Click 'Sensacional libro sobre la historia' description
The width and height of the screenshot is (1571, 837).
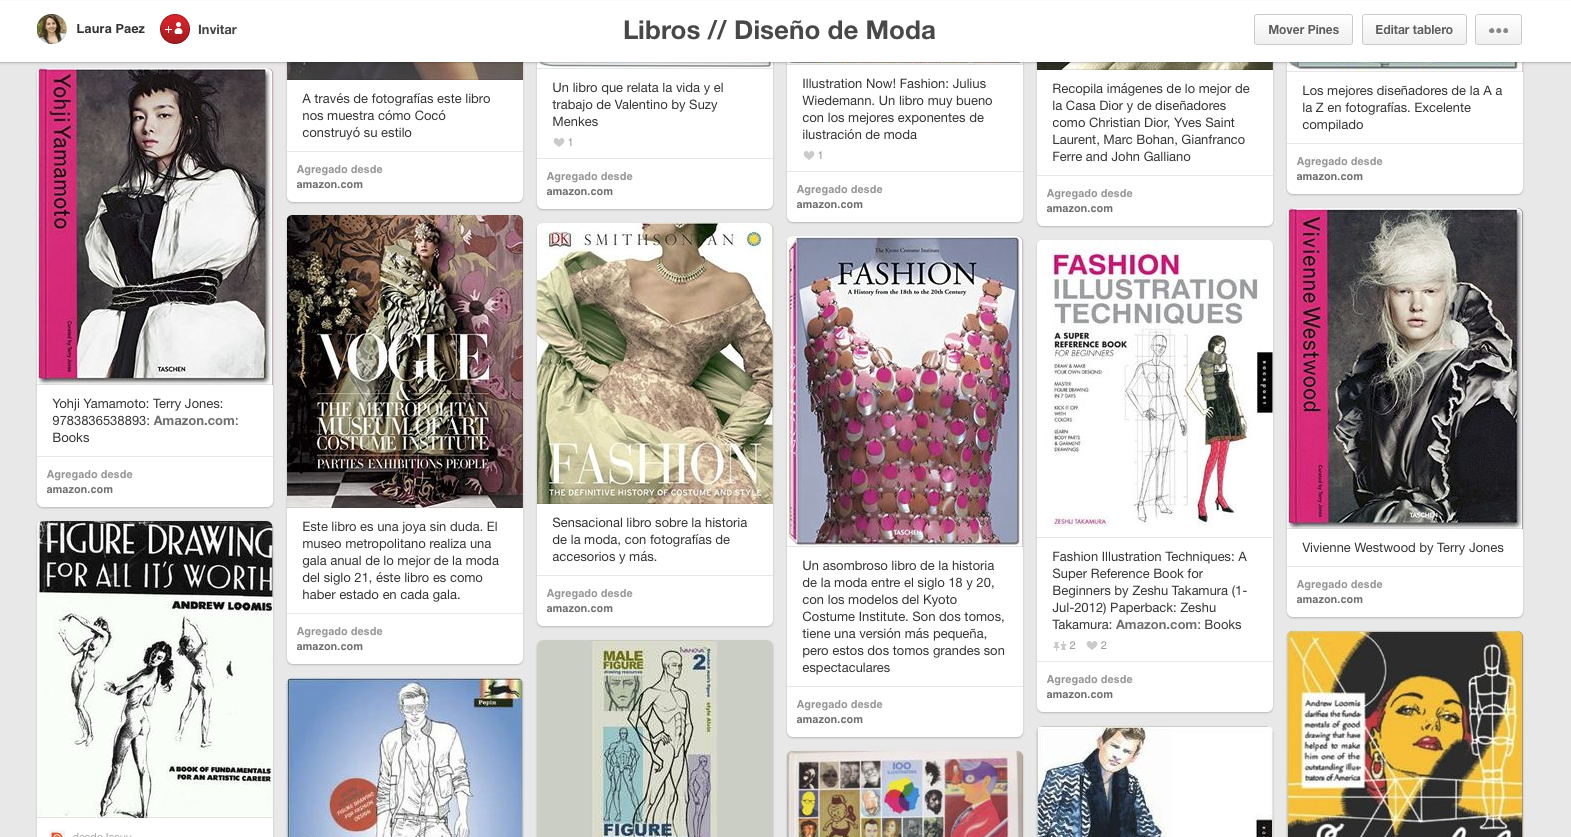click(x=650, y=539)
